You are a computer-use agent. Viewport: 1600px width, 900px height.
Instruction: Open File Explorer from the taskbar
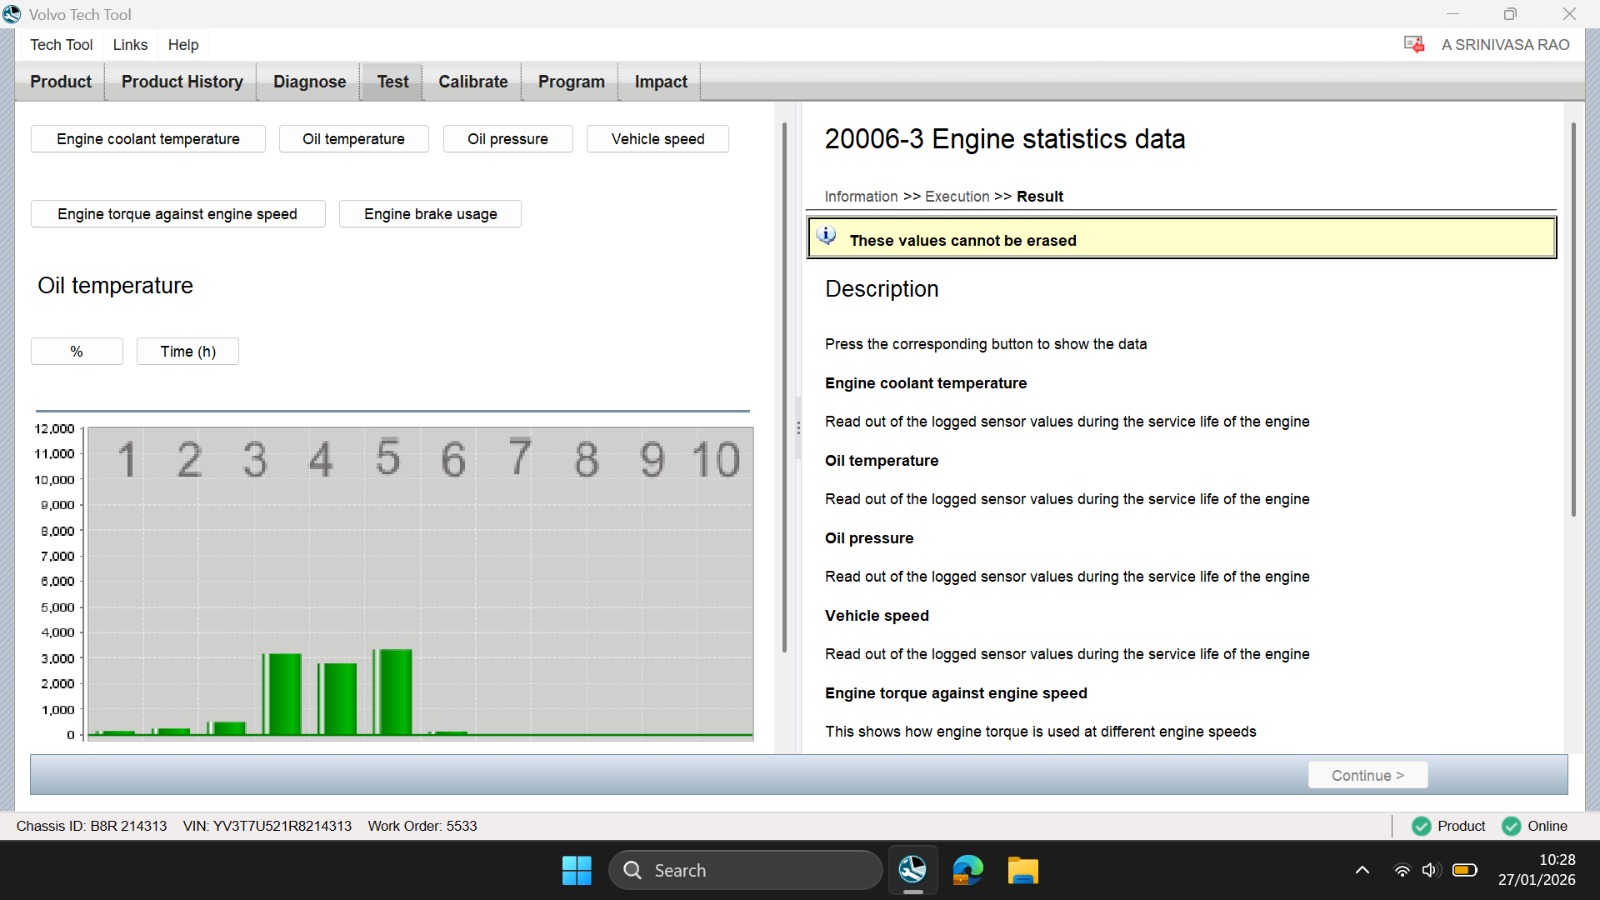click(1022, 870)
